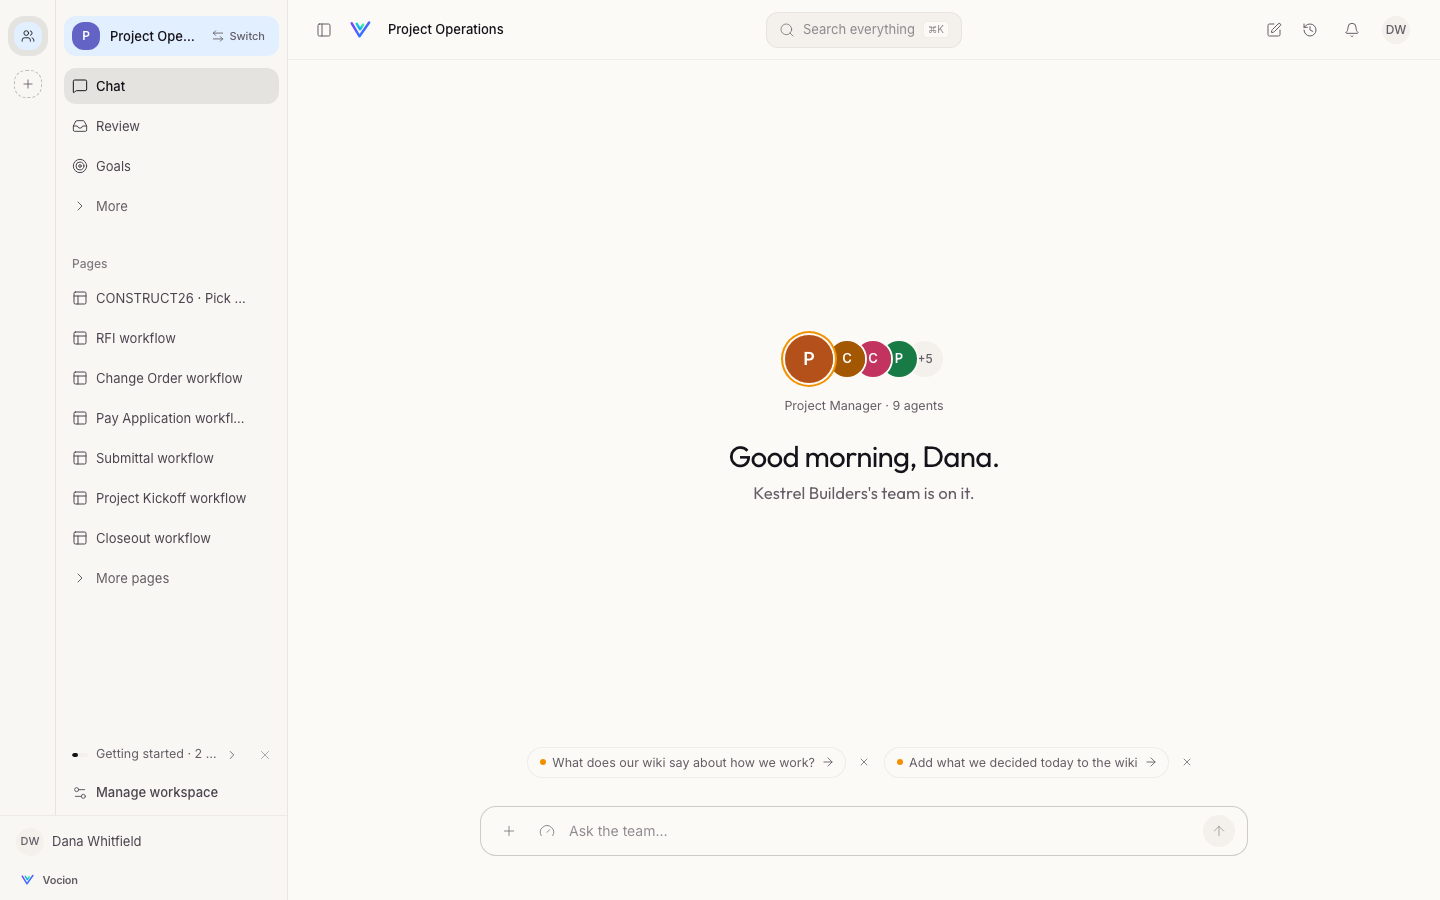1440x900 pixels.
Task: Open Pay Application workflow page
Action: pos(172,418)
